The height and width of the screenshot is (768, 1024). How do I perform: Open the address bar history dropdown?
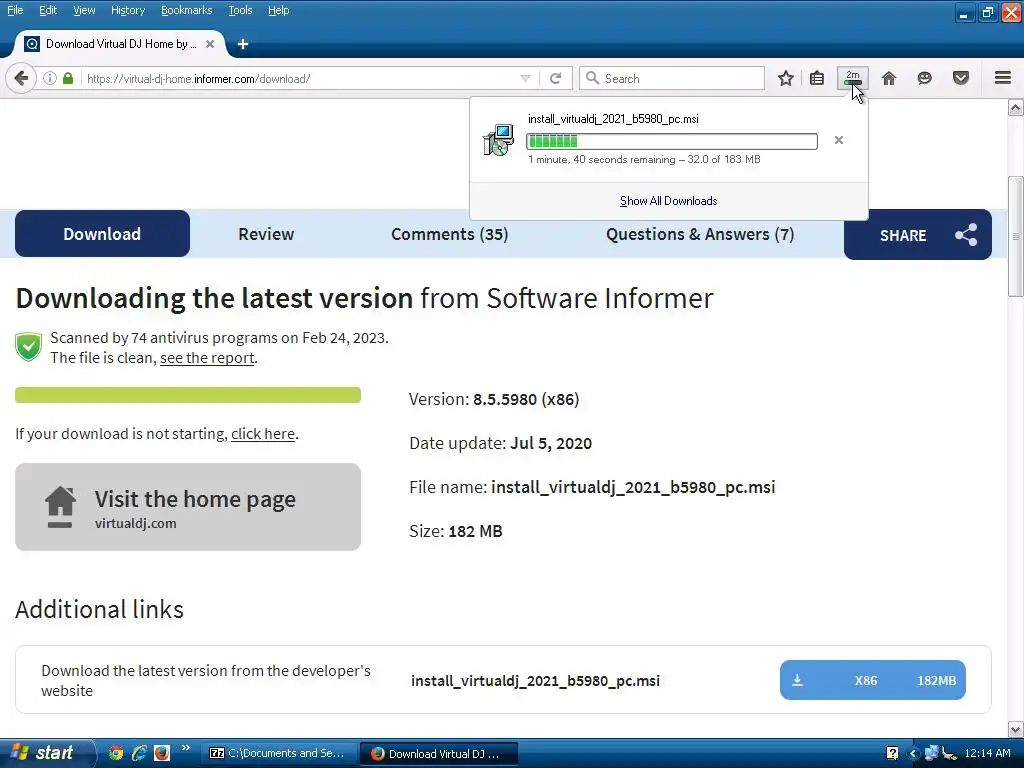[525, 78]
